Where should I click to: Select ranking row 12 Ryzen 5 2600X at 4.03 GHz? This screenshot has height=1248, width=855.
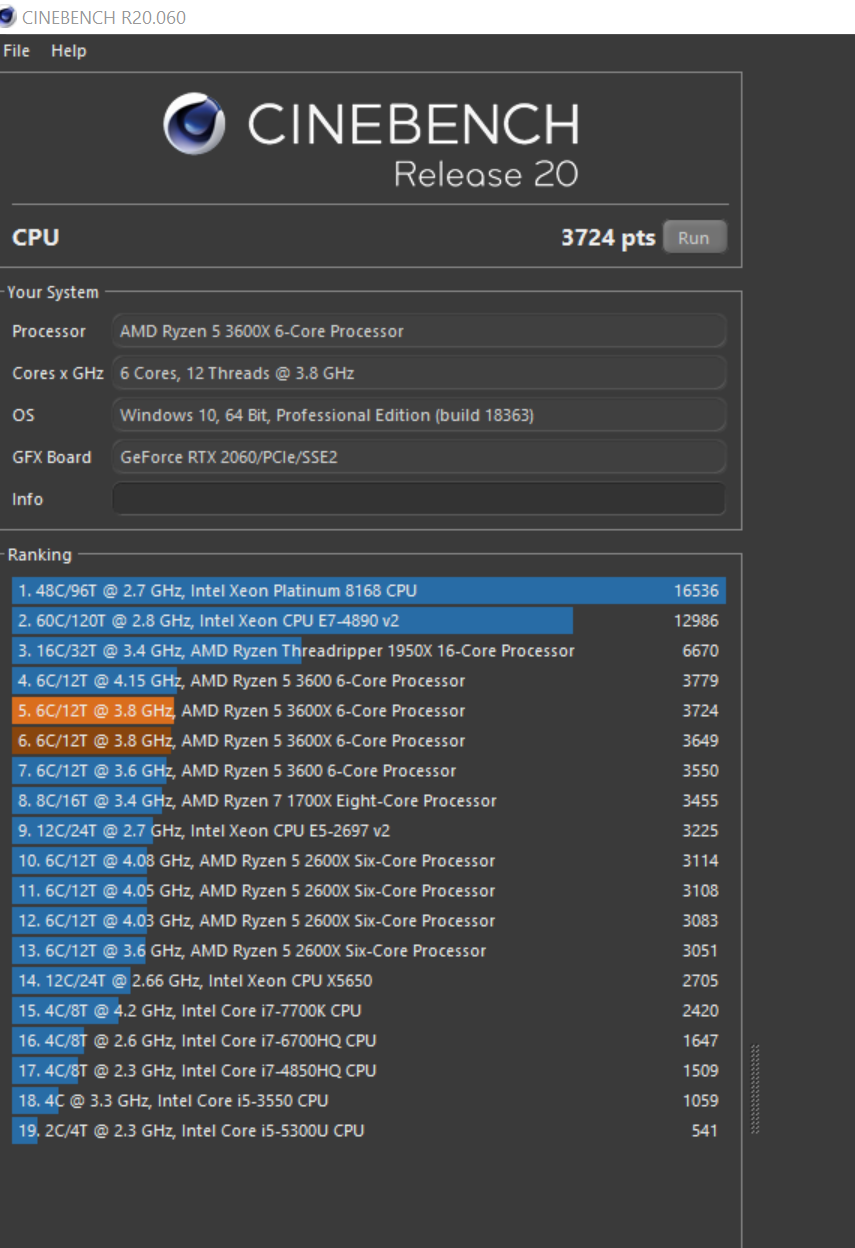[x=369, y=921]
